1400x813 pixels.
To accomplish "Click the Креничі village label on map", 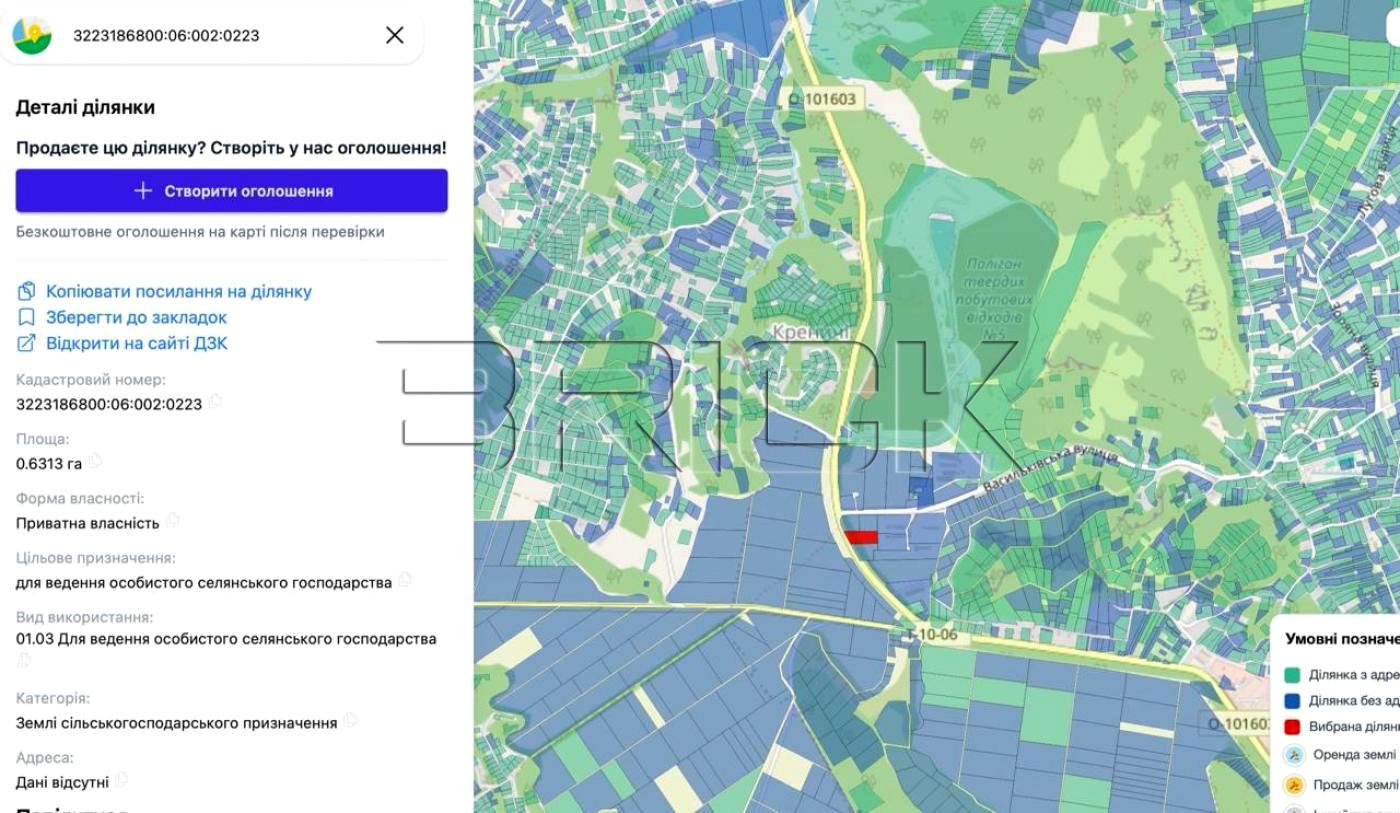I will point(811,332).
